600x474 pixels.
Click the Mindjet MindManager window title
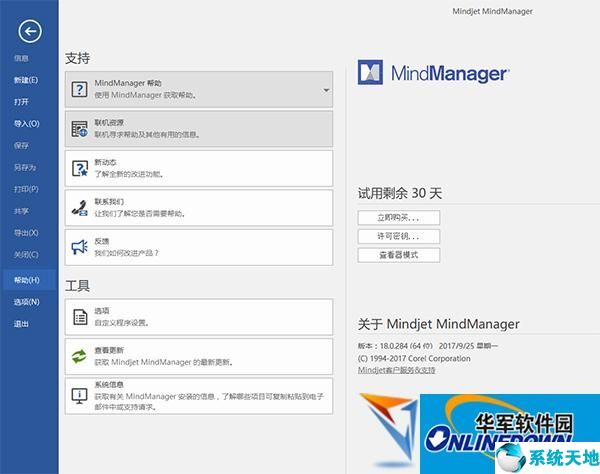click(492, 11)
